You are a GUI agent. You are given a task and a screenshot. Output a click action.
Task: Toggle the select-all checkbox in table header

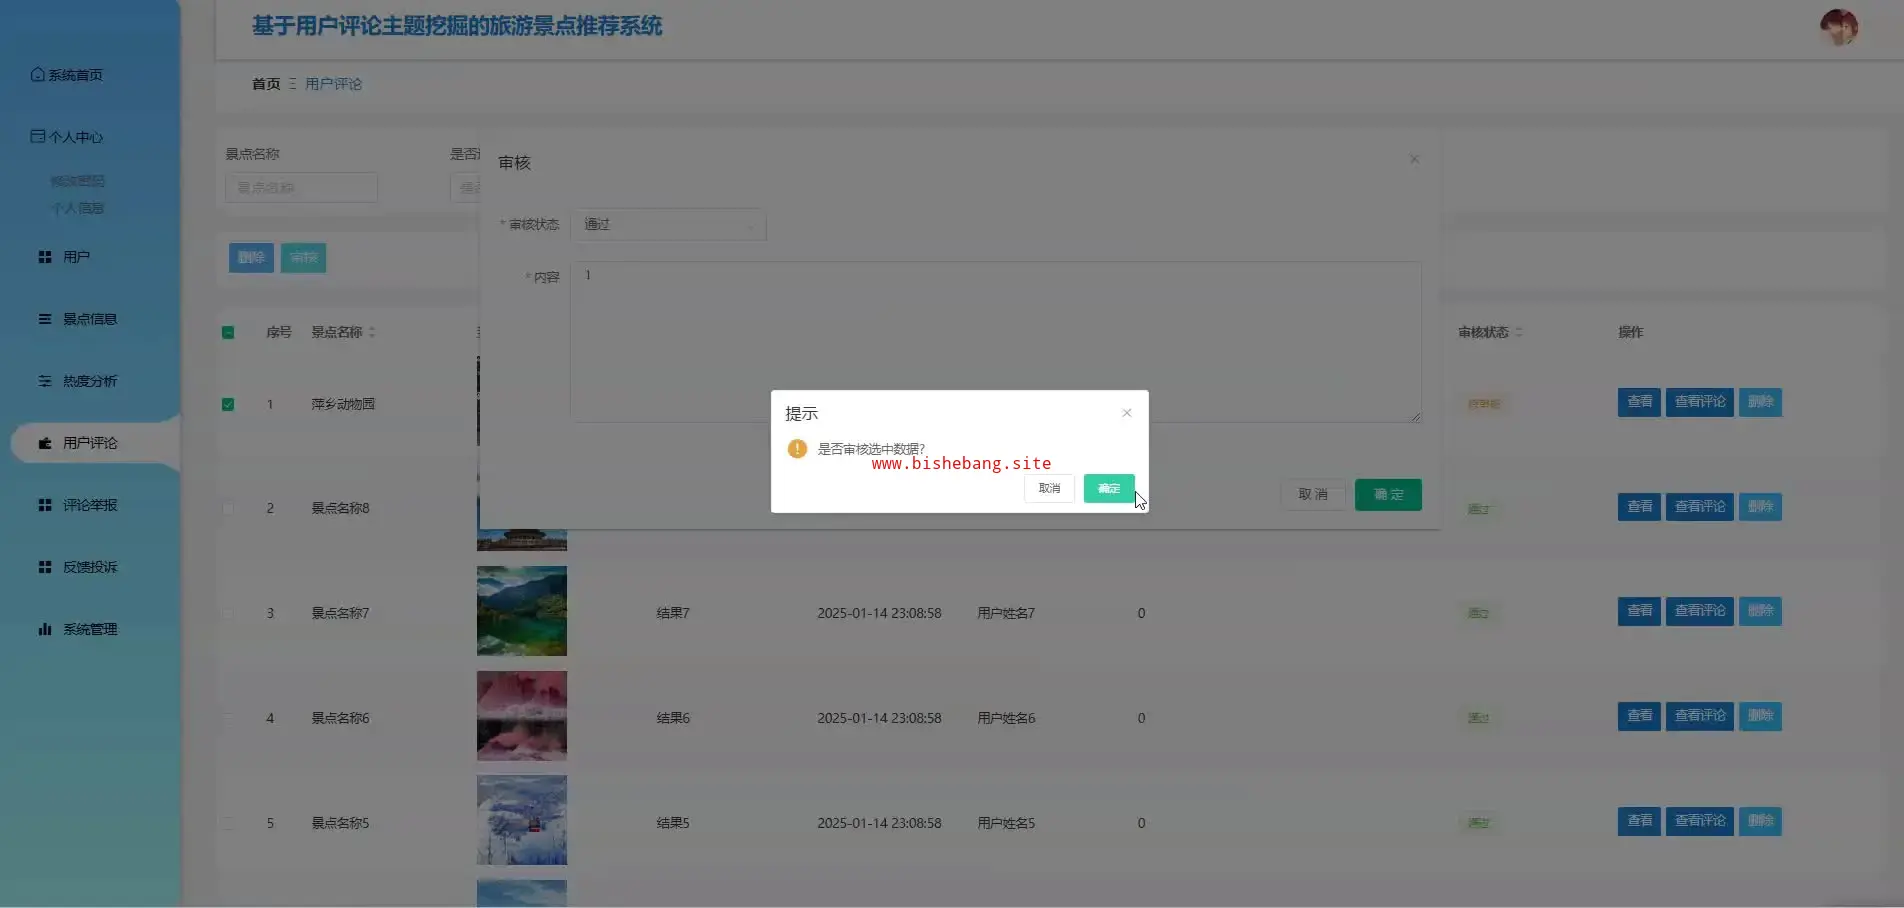(x=228, y=332)
